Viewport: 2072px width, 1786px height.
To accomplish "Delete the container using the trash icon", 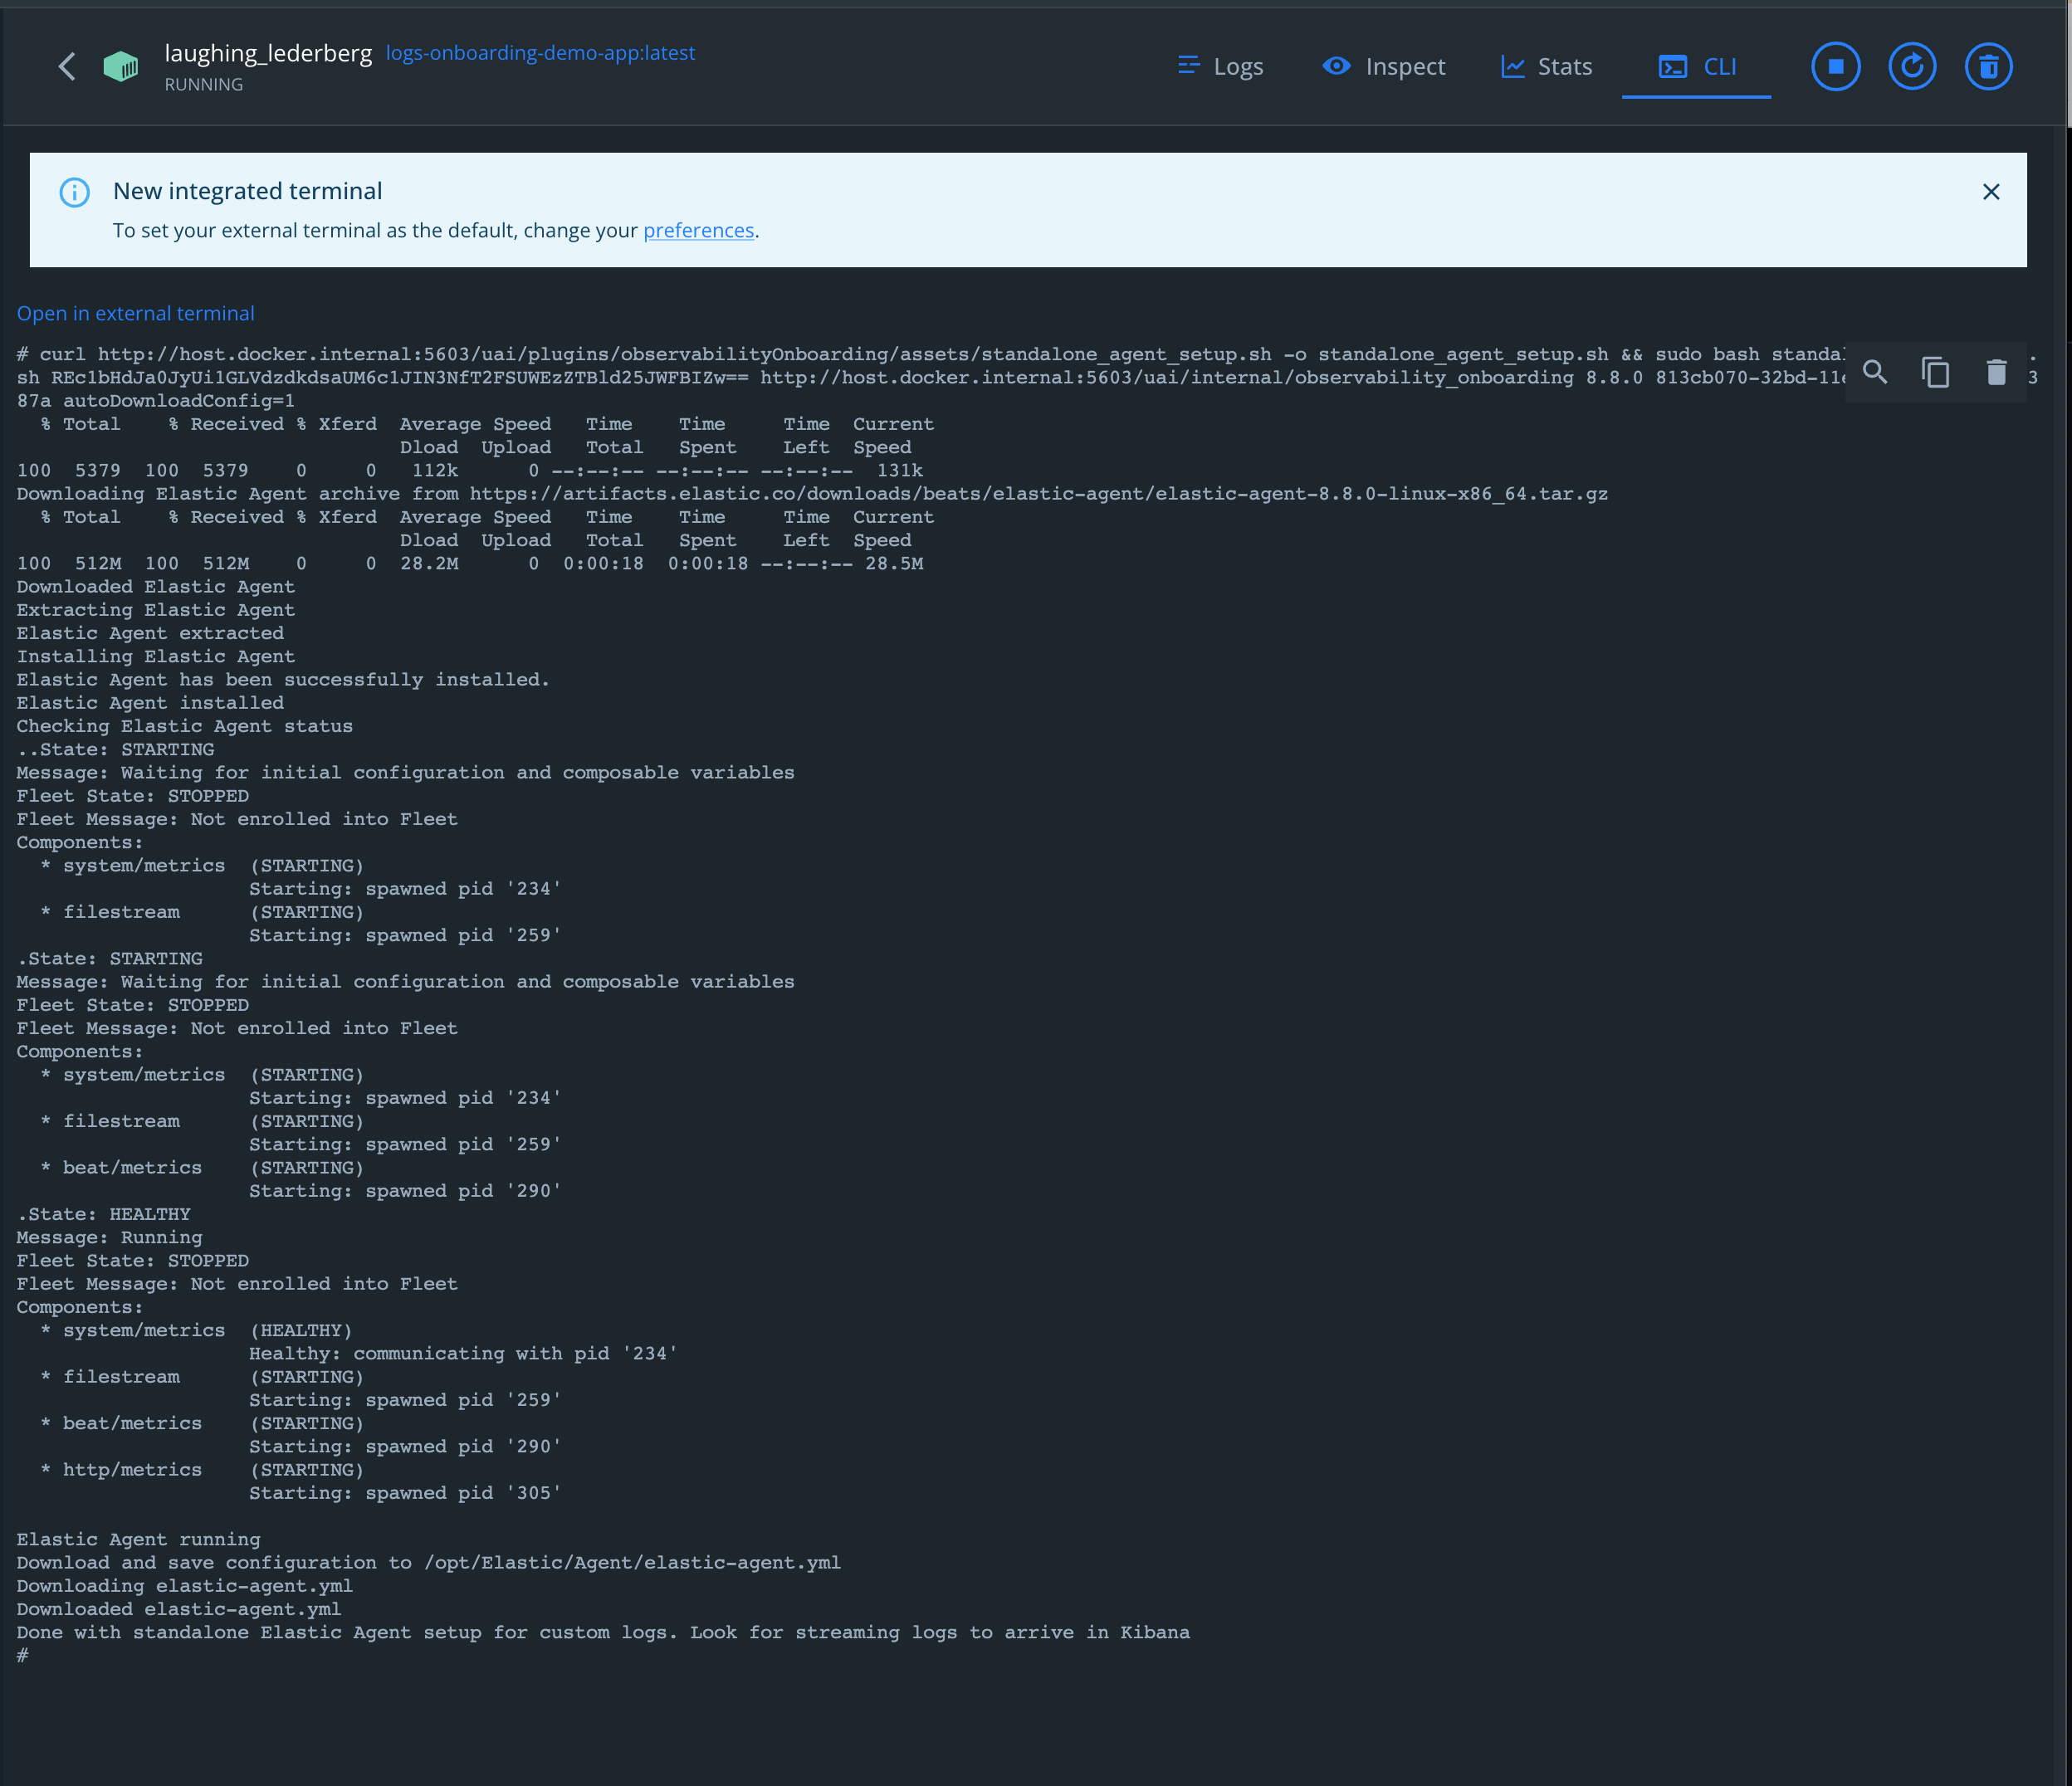I will [1989, 66].
